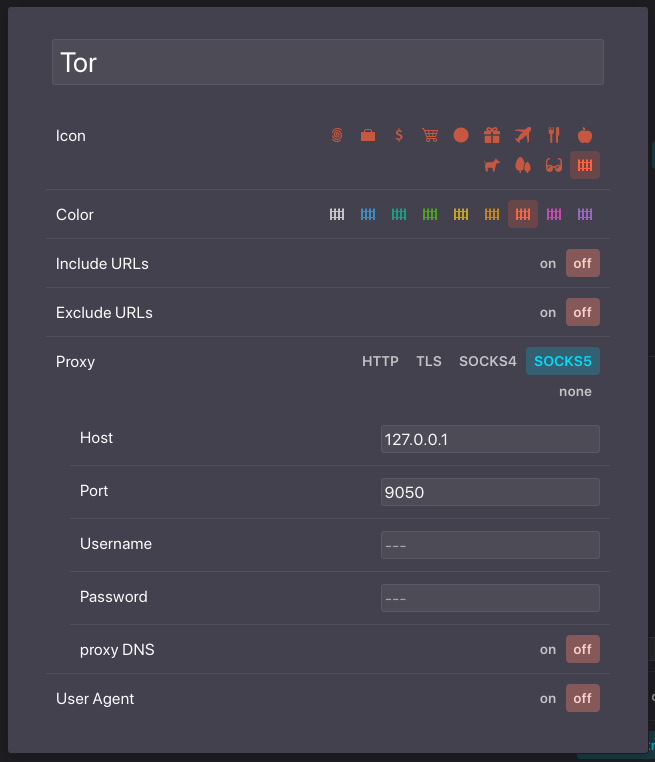Switch proxy type to SOCKS4

point(488,361)
